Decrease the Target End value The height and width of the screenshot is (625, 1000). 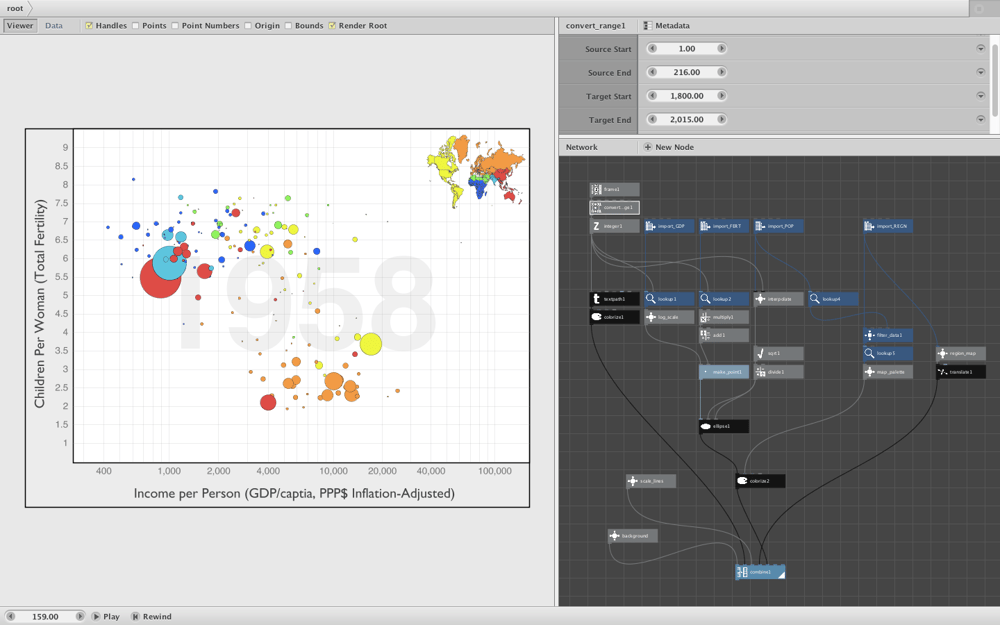coord(652,119)
